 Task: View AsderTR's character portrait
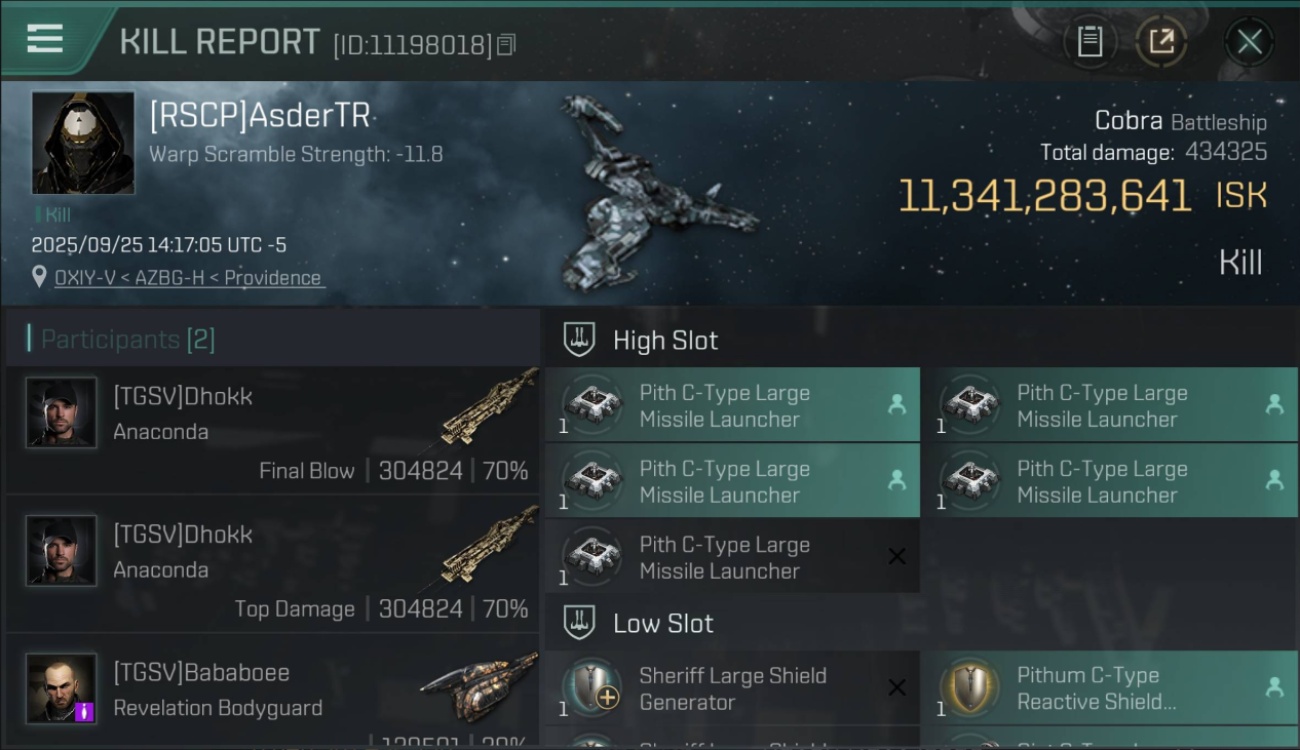pyautogui.click(x=83, y=143)
